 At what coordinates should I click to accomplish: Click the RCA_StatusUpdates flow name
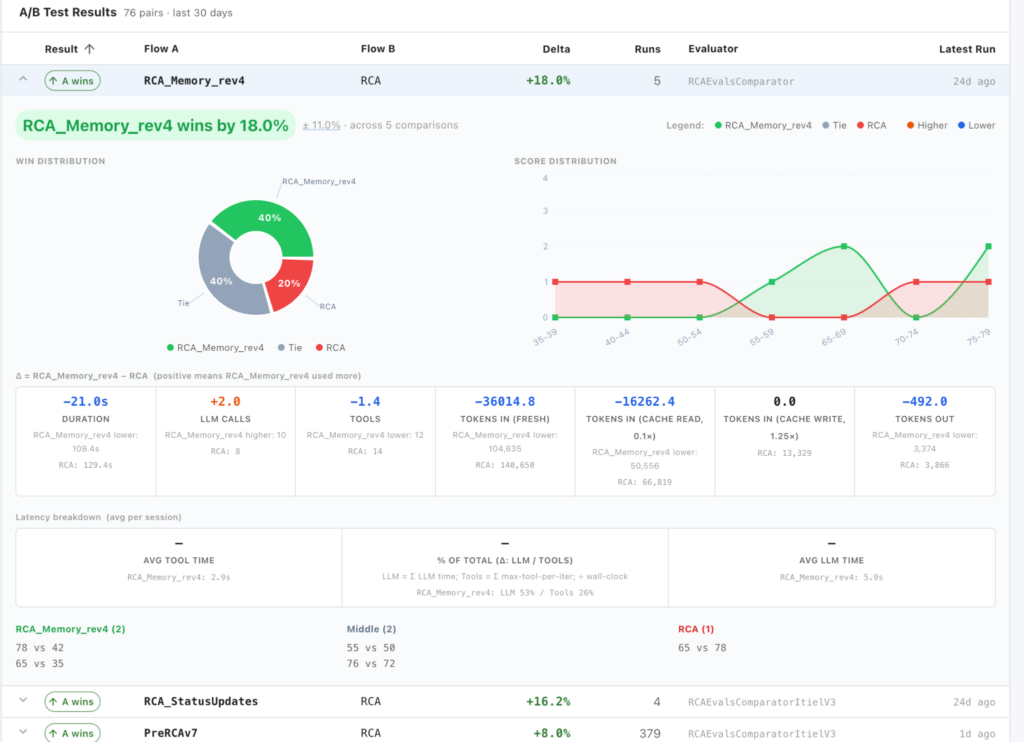tap(200, 702)
